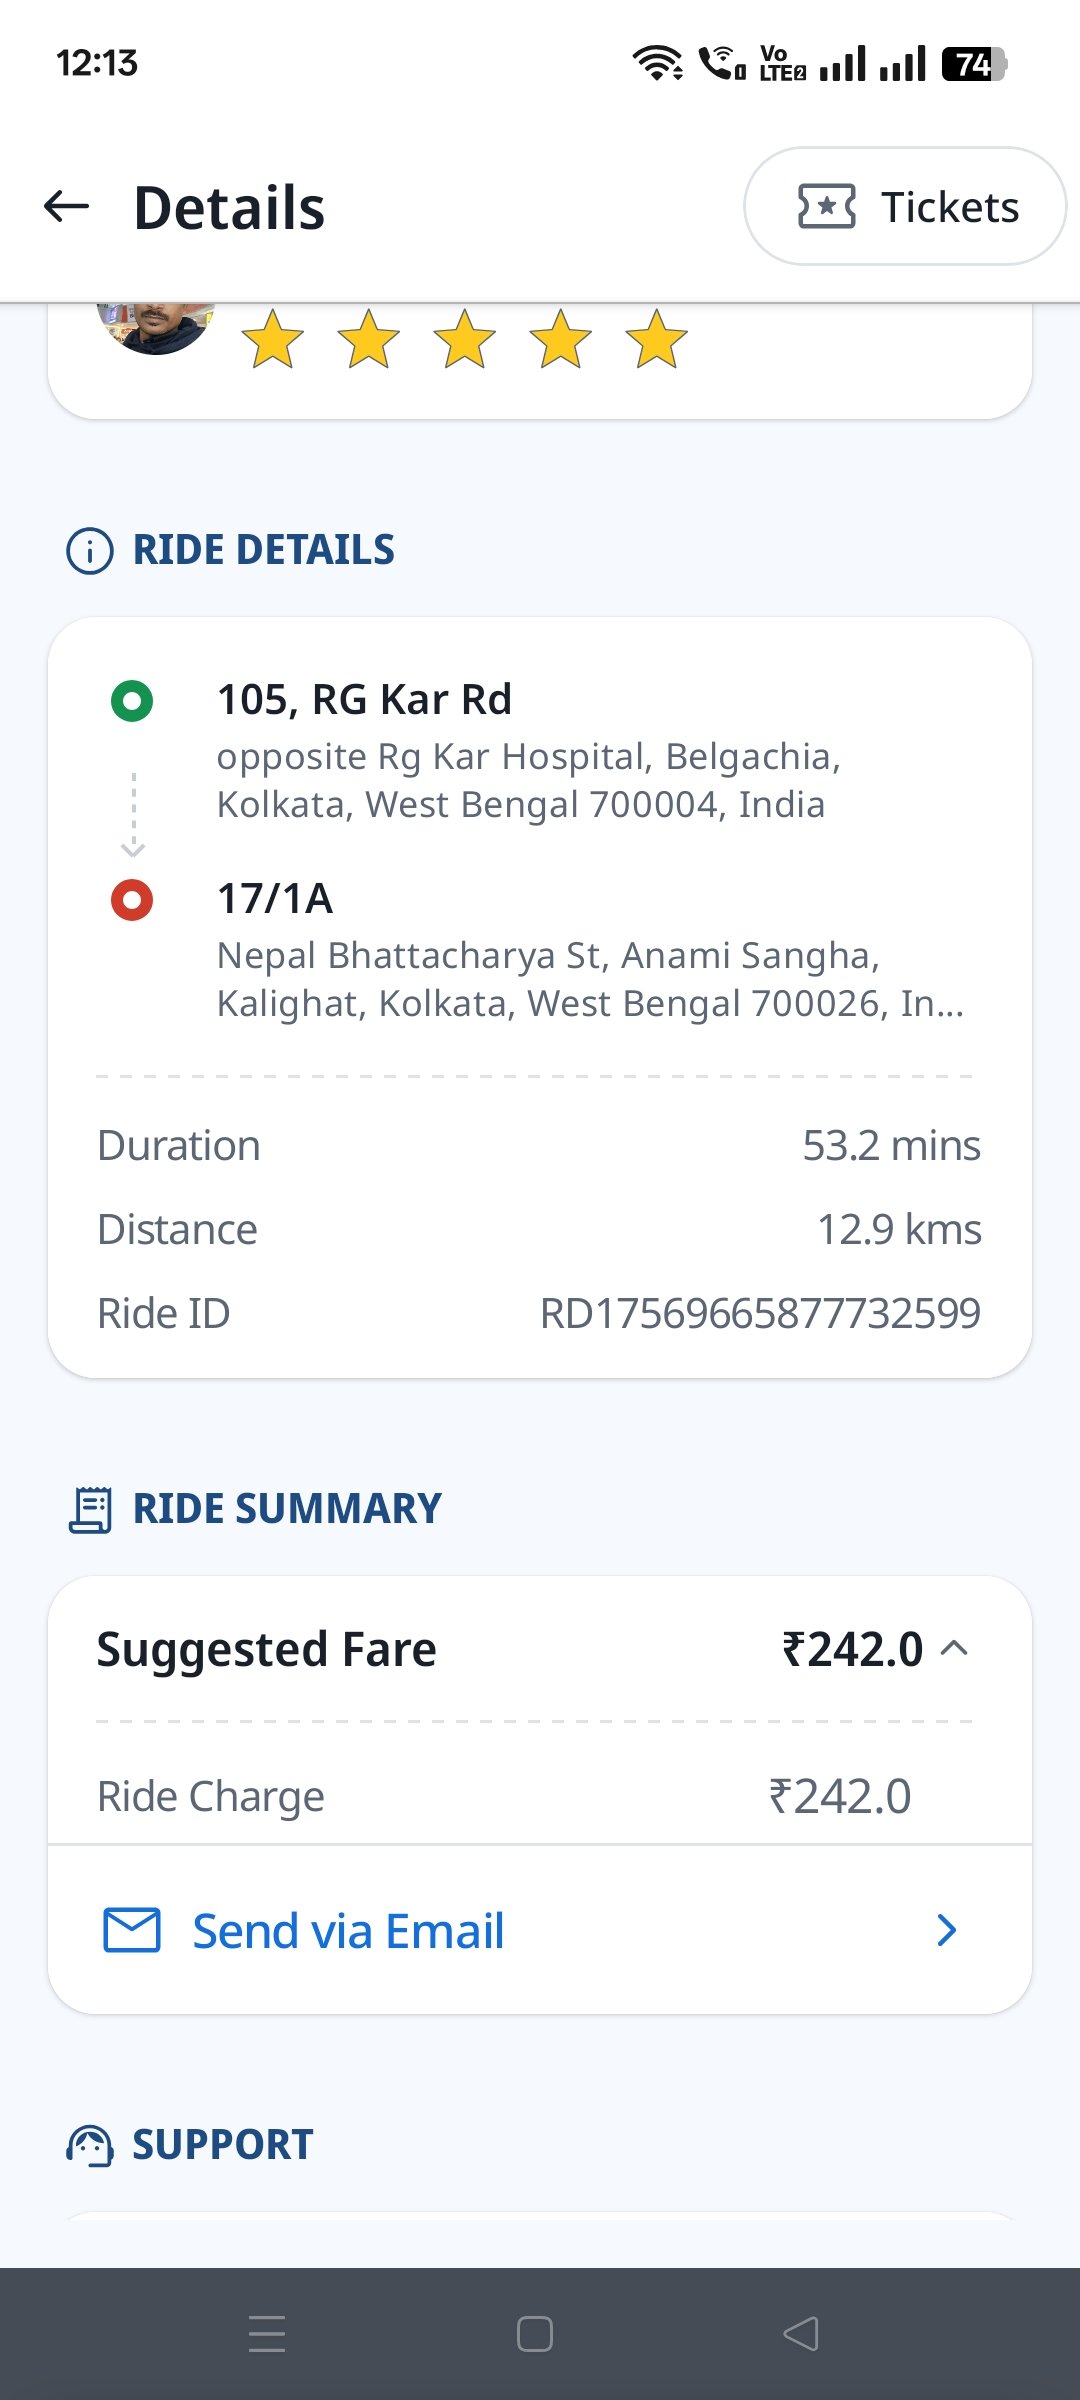1080x2400 pixels.
Task: Tap the red drop location marker
Action: 132,900
